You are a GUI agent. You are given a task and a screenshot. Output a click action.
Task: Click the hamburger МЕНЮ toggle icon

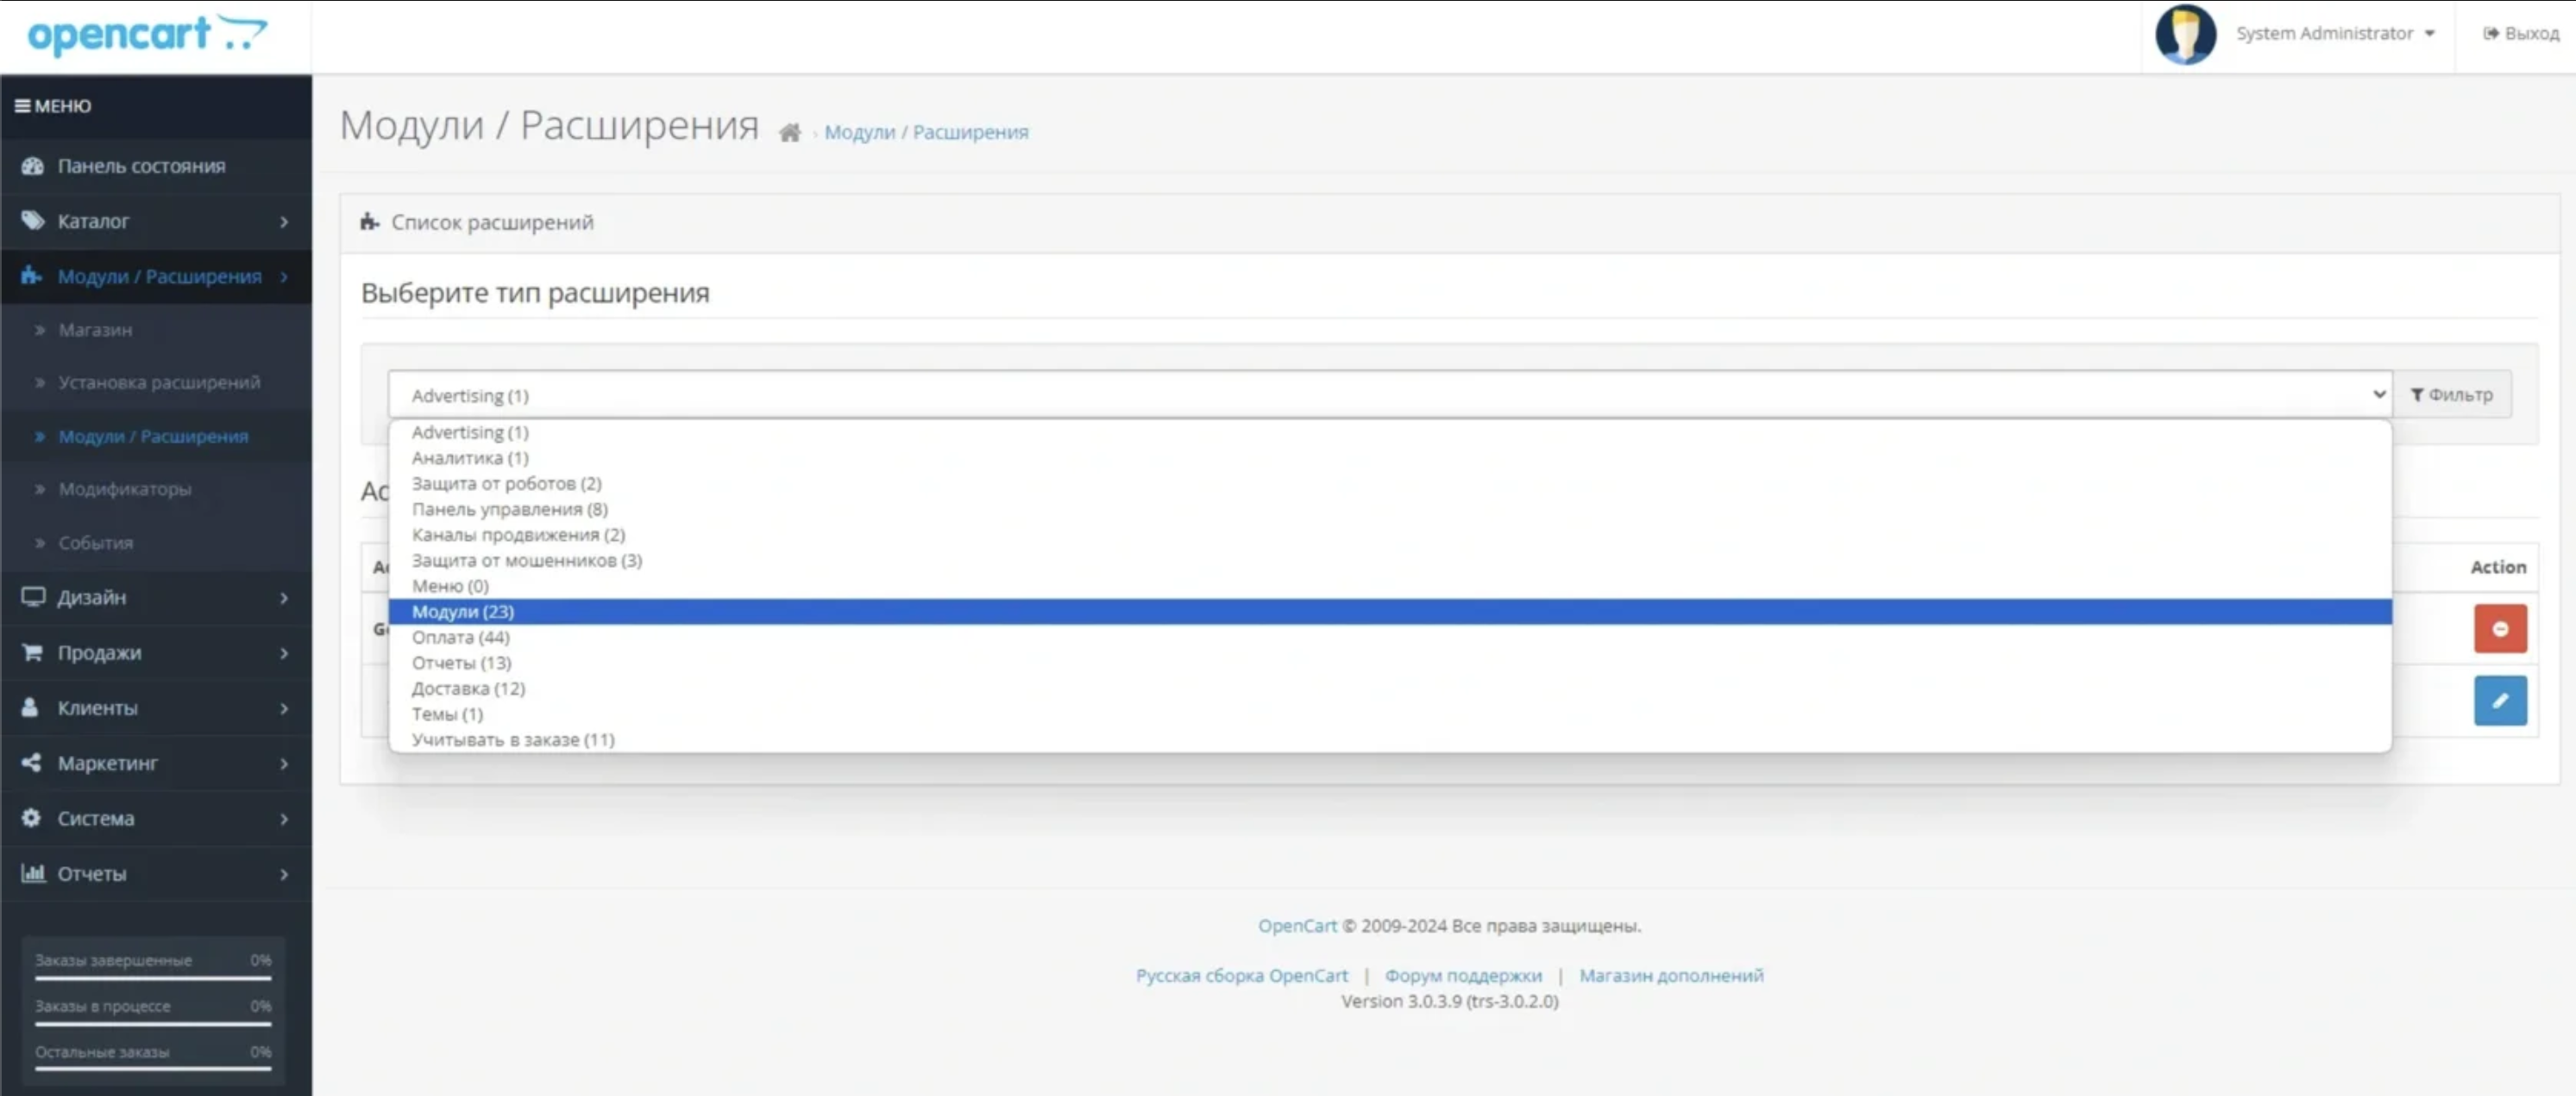pos(22,106)
